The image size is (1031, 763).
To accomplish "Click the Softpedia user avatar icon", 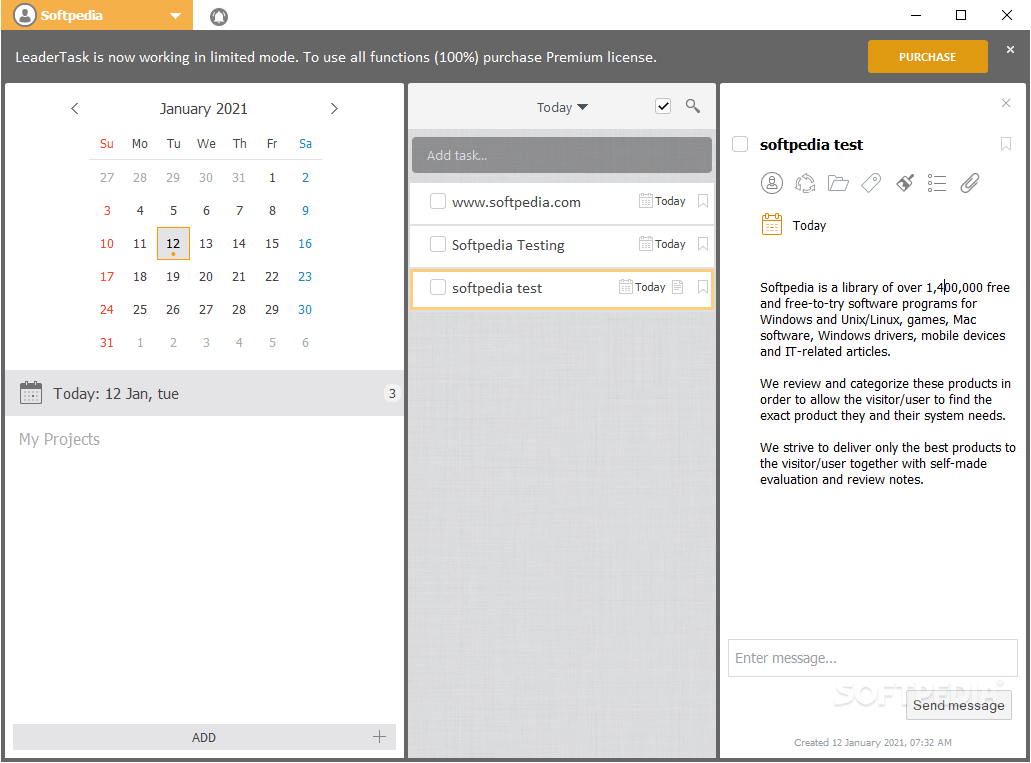I will 24,15.
